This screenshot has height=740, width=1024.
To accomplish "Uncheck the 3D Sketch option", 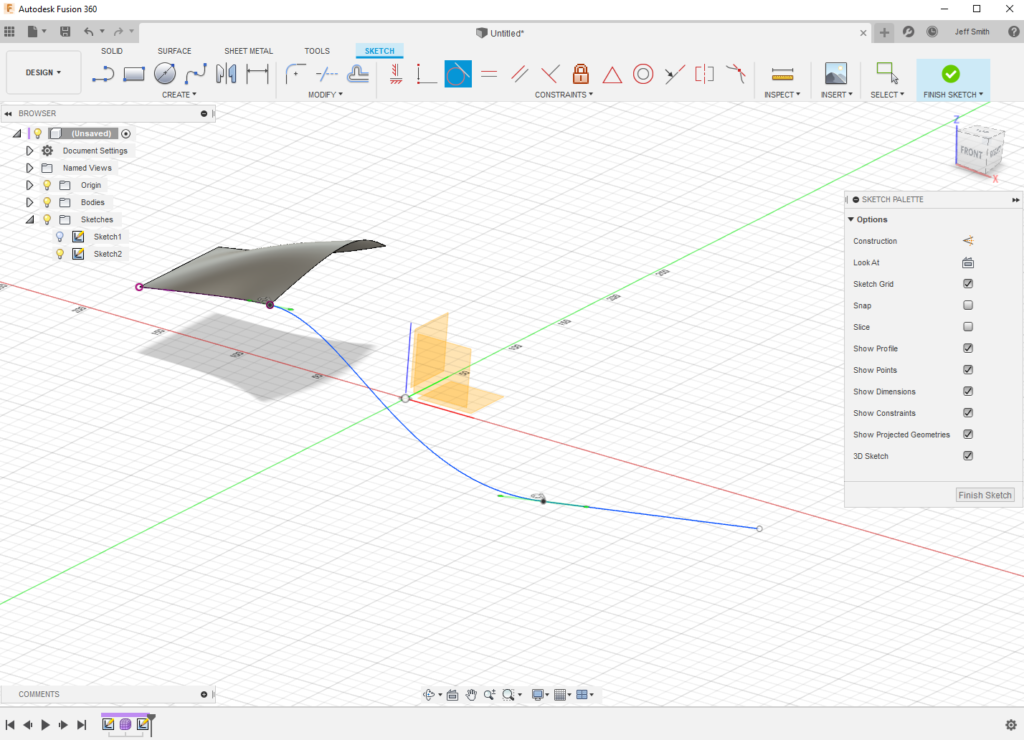I will click(x=968, y=456).
